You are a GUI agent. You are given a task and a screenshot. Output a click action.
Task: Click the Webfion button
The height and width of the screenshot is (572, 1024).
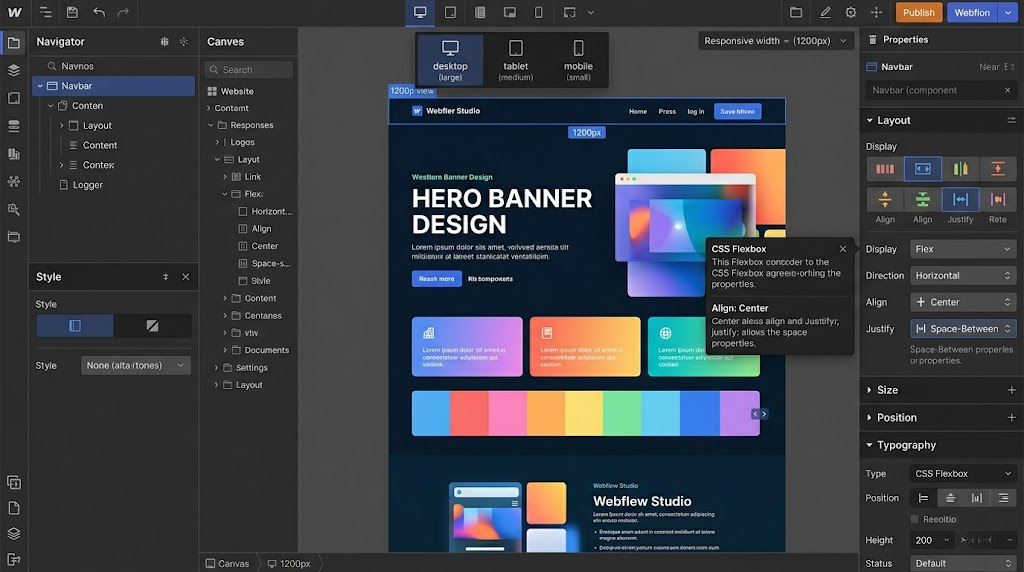[972, 12]
